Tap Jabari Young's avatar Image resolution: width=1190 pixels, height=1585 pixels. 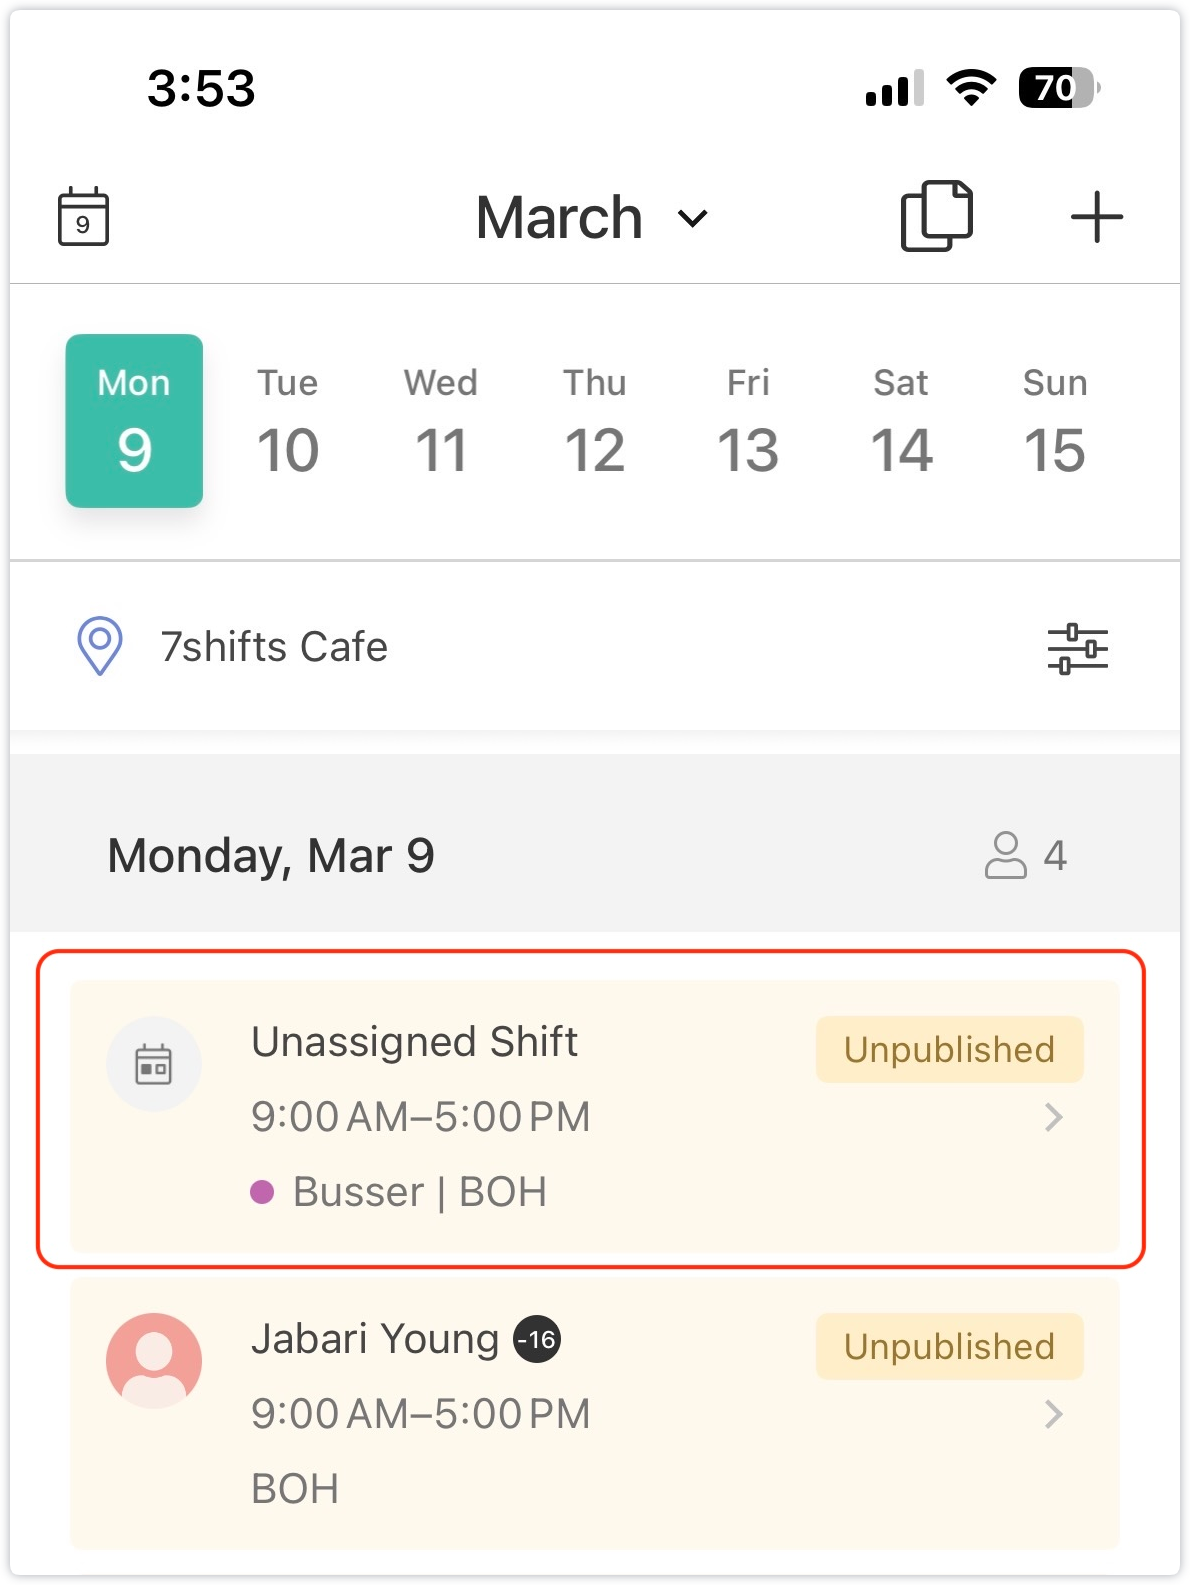pos(154,1360)
